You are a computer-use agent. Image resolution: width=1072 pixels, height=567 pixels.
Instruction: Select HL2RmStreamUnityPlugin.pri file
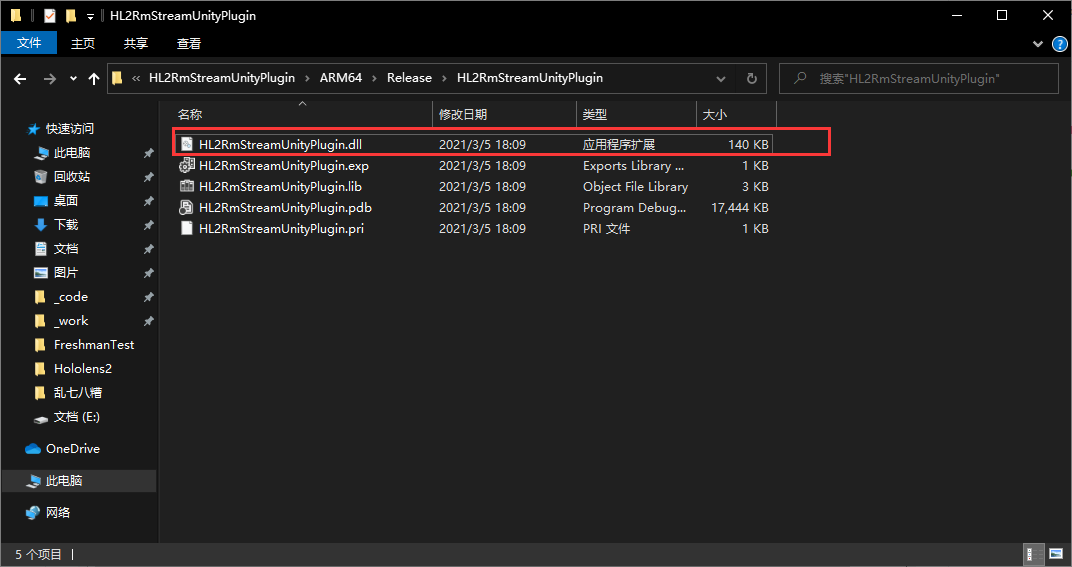click(x=474, y=228)
